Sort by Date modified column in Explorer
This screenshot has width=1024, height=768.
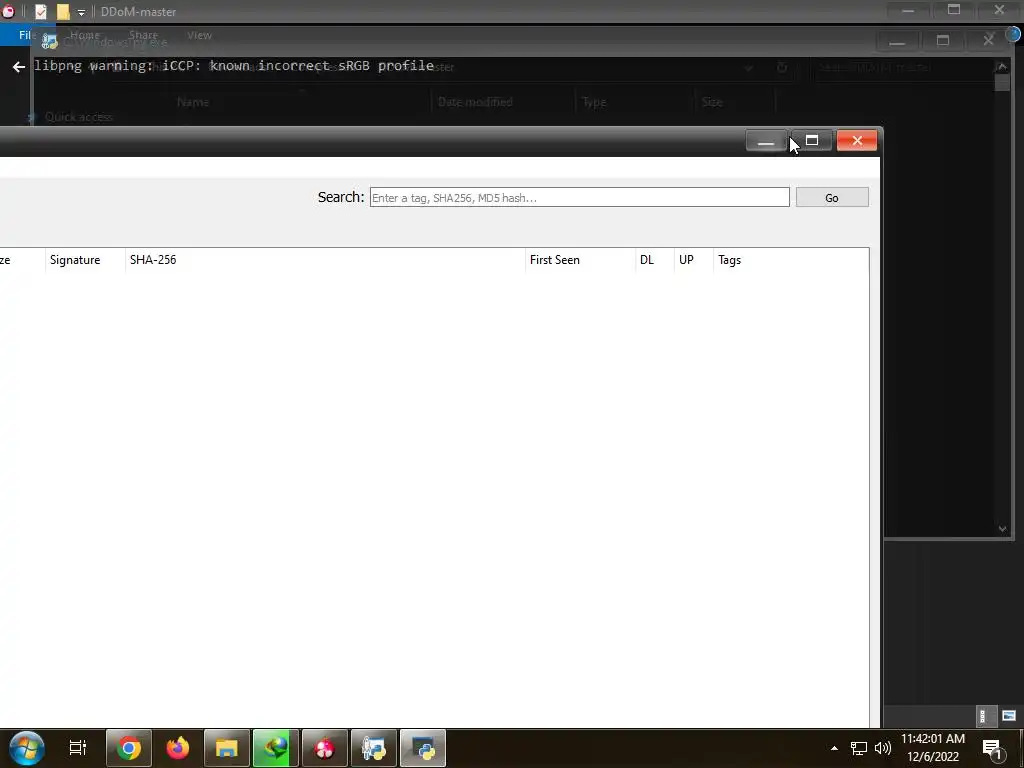tap(475, 102)
